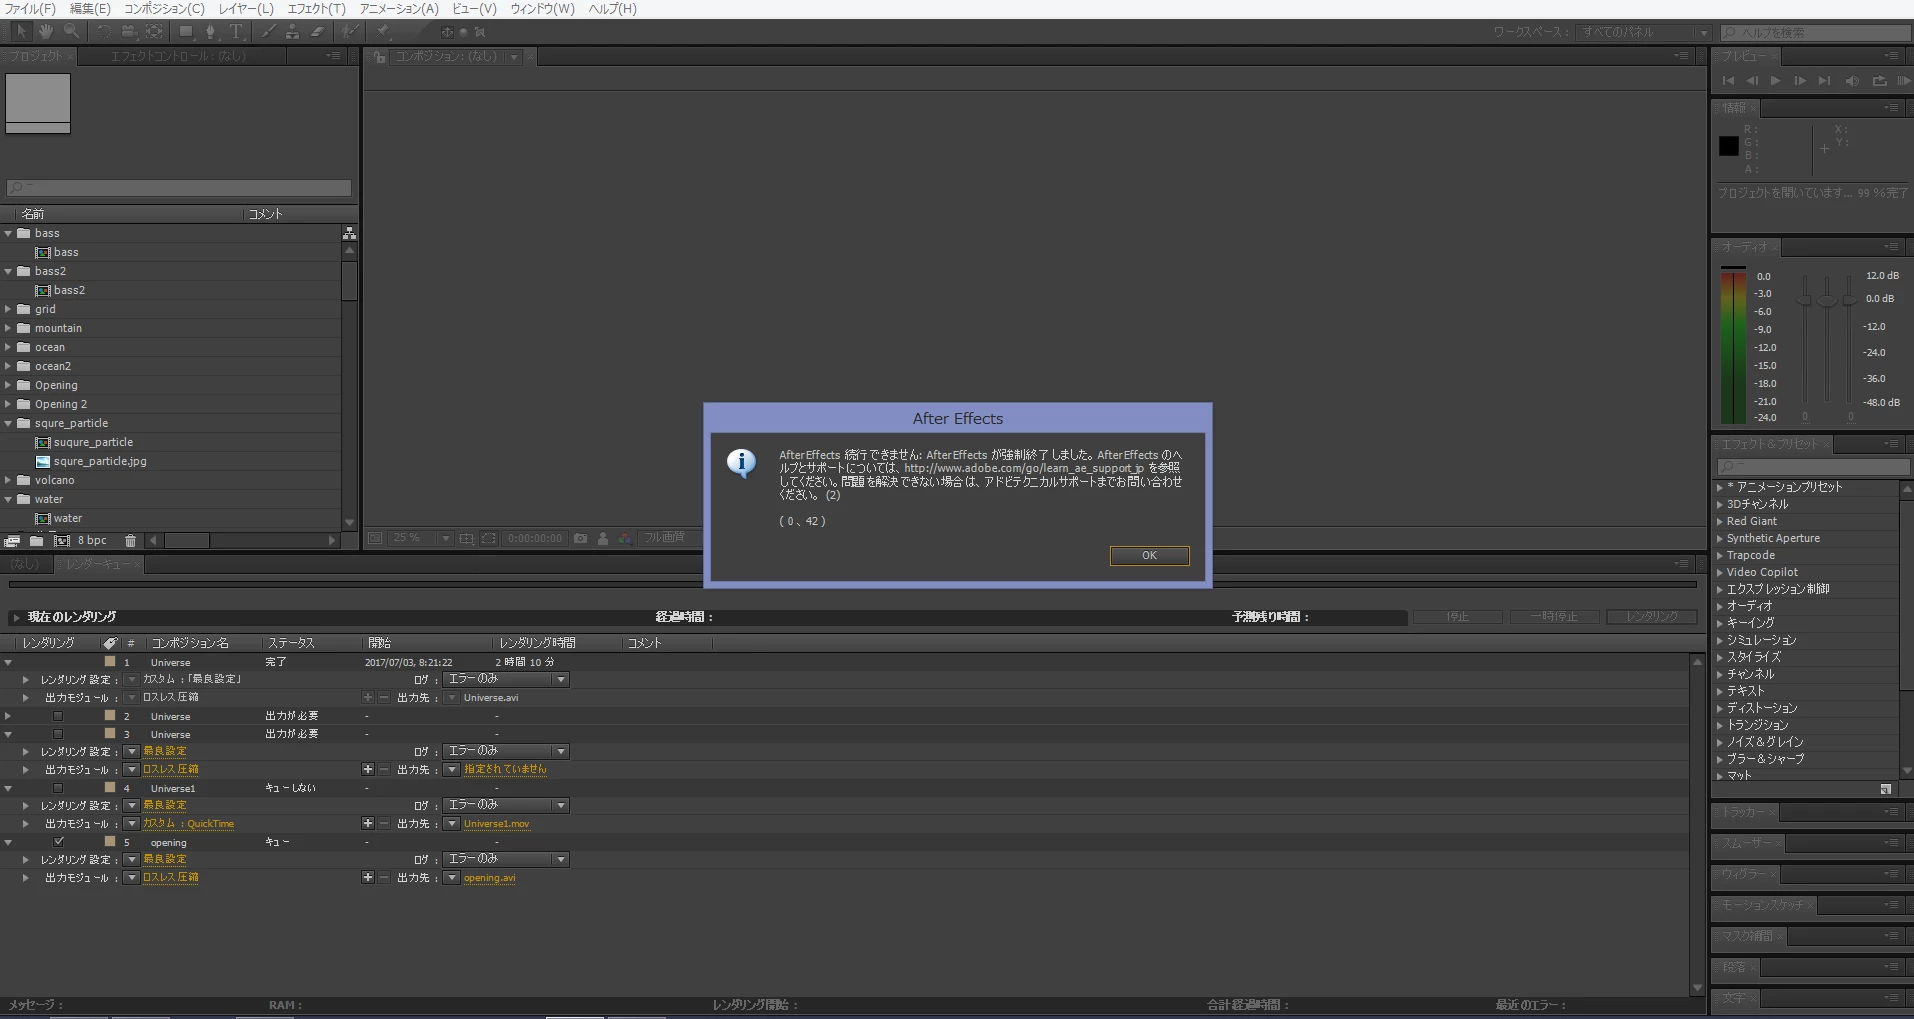
Task: Select the Rotation tool
Action: [x=104, y=32]
